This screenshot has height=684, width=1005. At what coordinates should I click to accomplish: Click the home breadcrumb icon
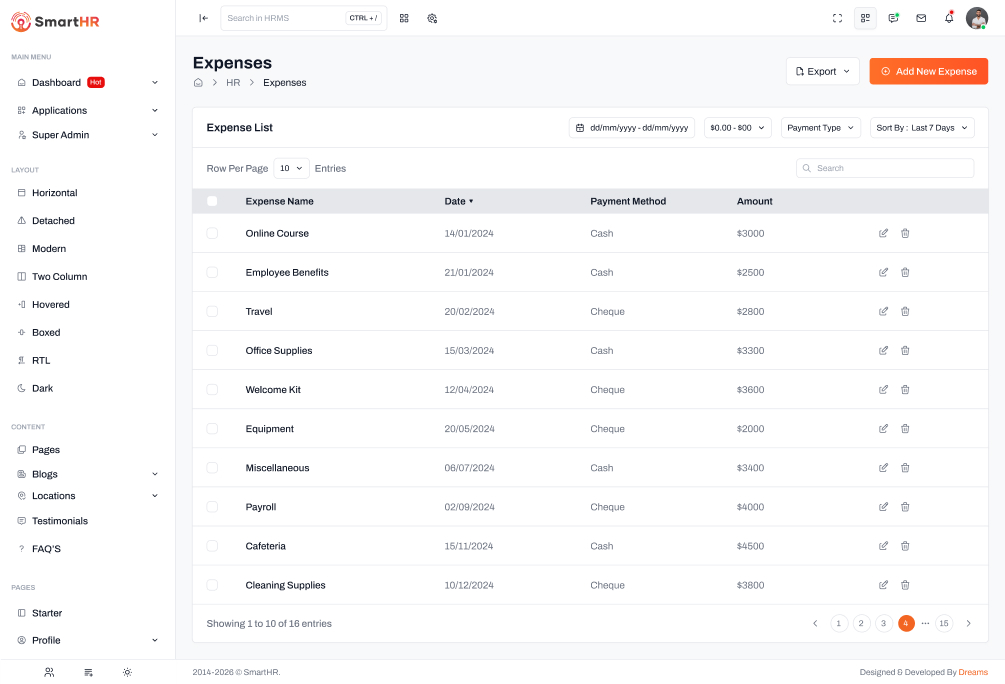tap(199, 83)
